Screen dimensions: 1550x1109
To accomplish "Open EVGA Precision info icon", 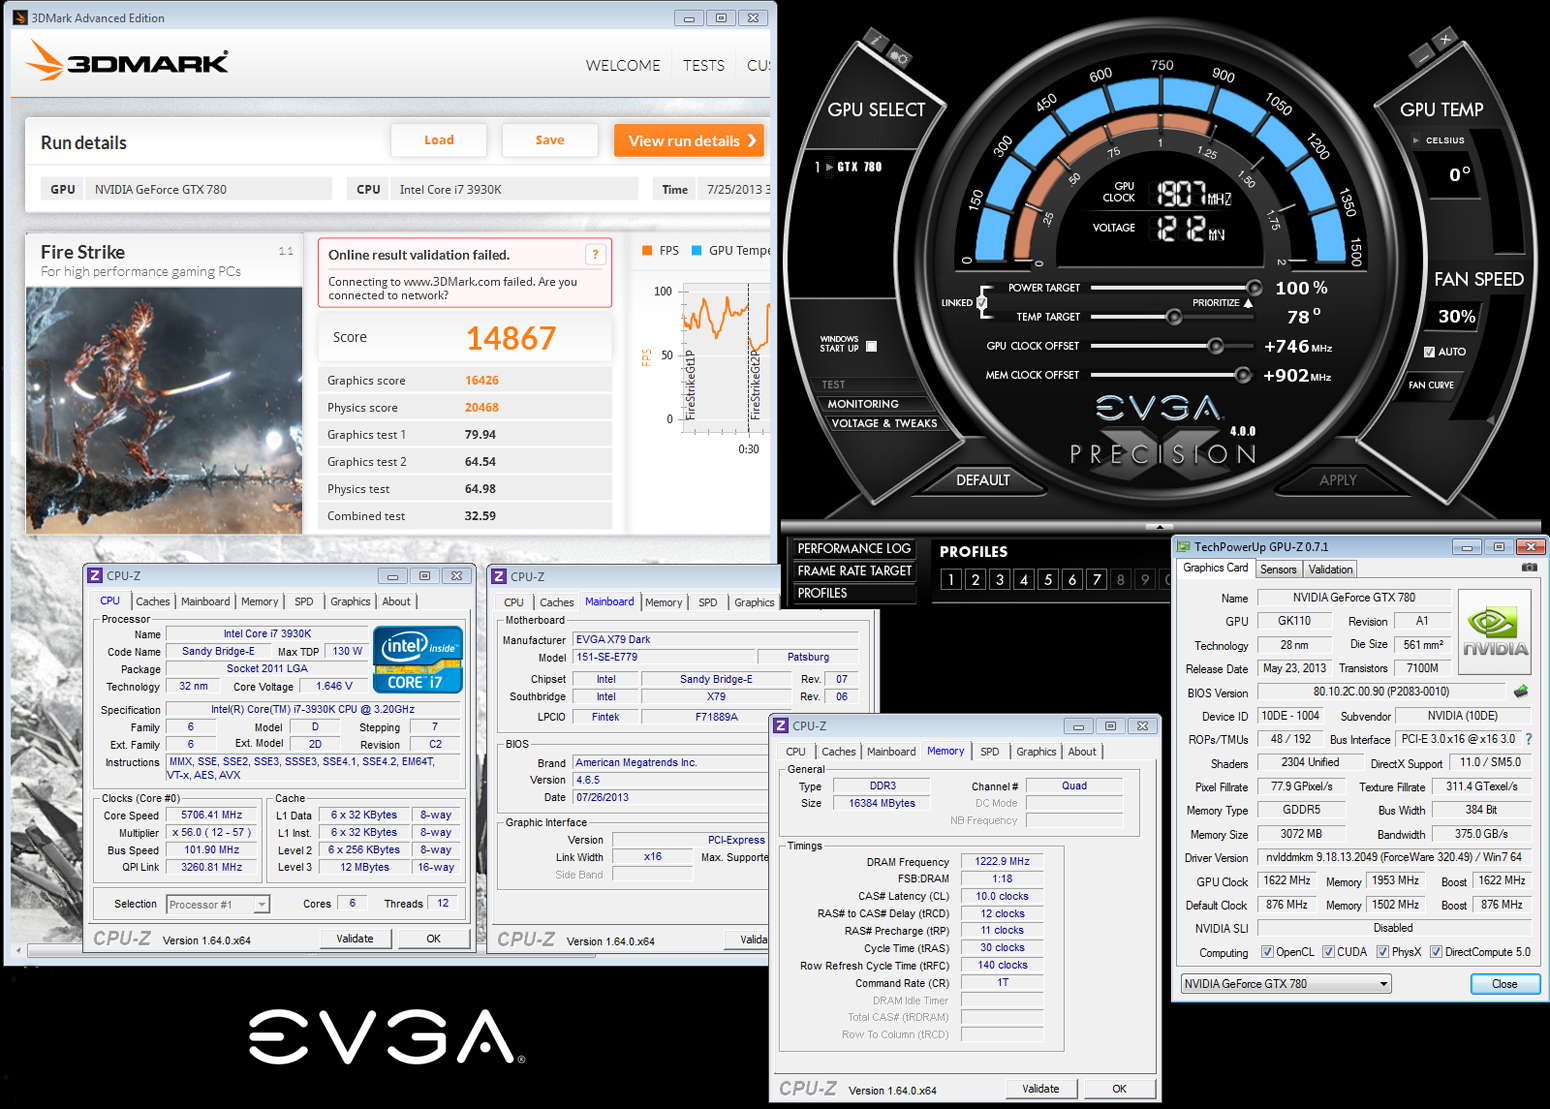I will point(875,40).
